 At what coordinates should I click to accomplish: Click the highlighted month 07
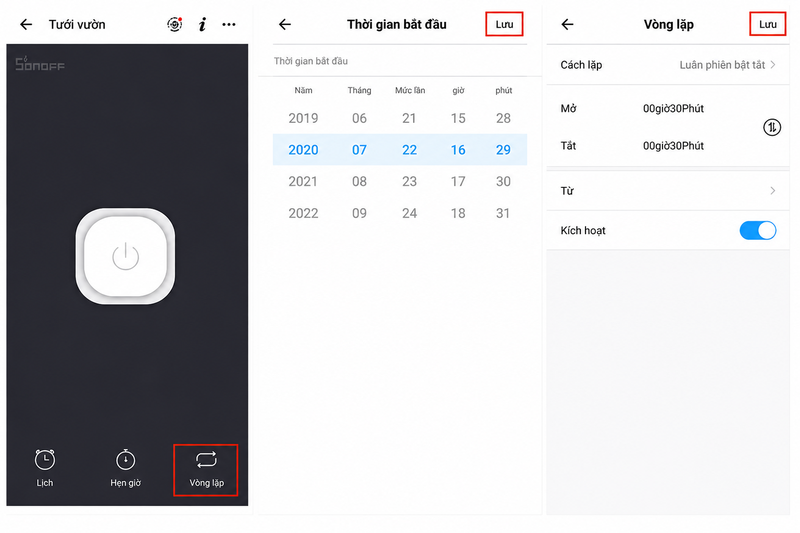(x=359, y=150)
